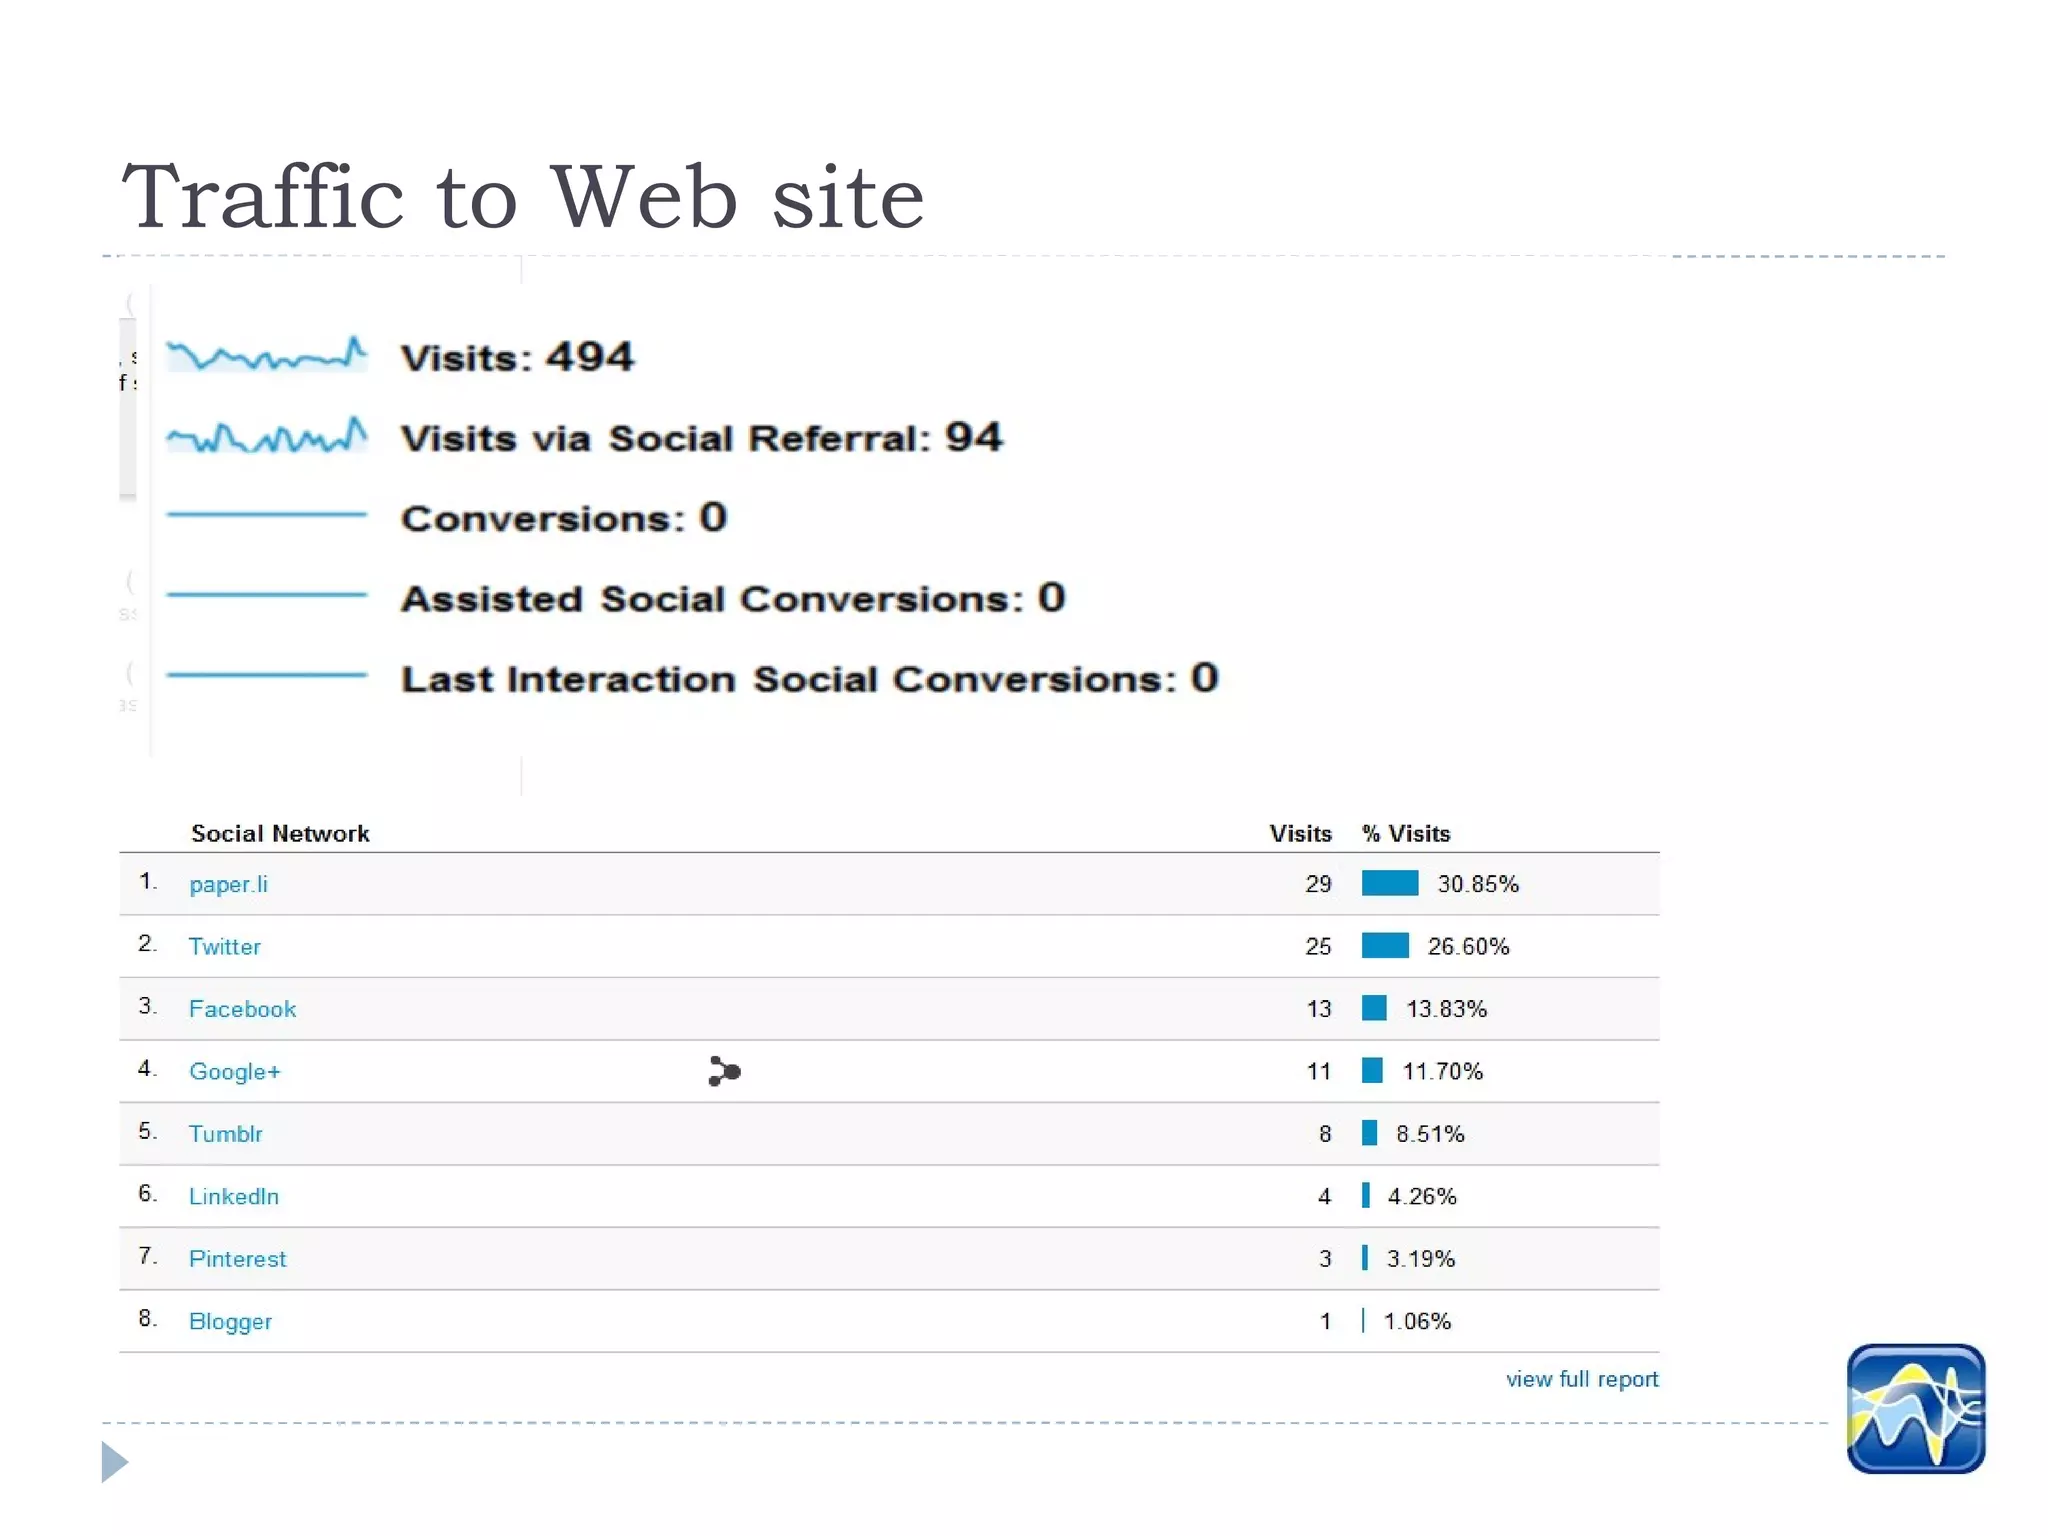Open the Twitter social network link
The image size is (2048, 1536).
point(224,946)
